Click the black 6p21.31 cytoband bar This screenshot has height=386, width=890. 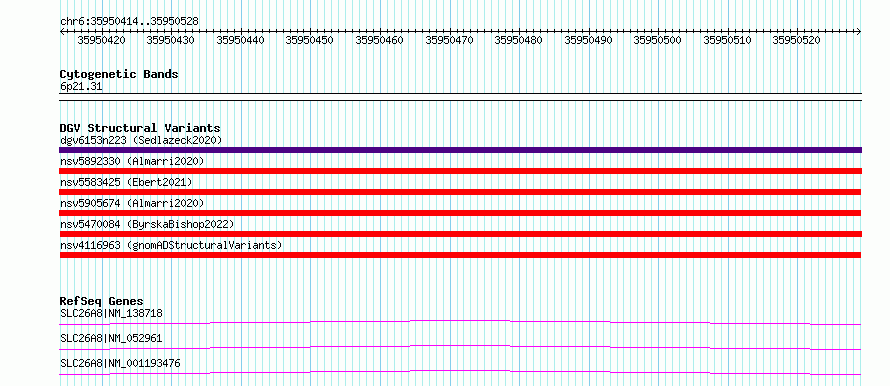[460, 96]
